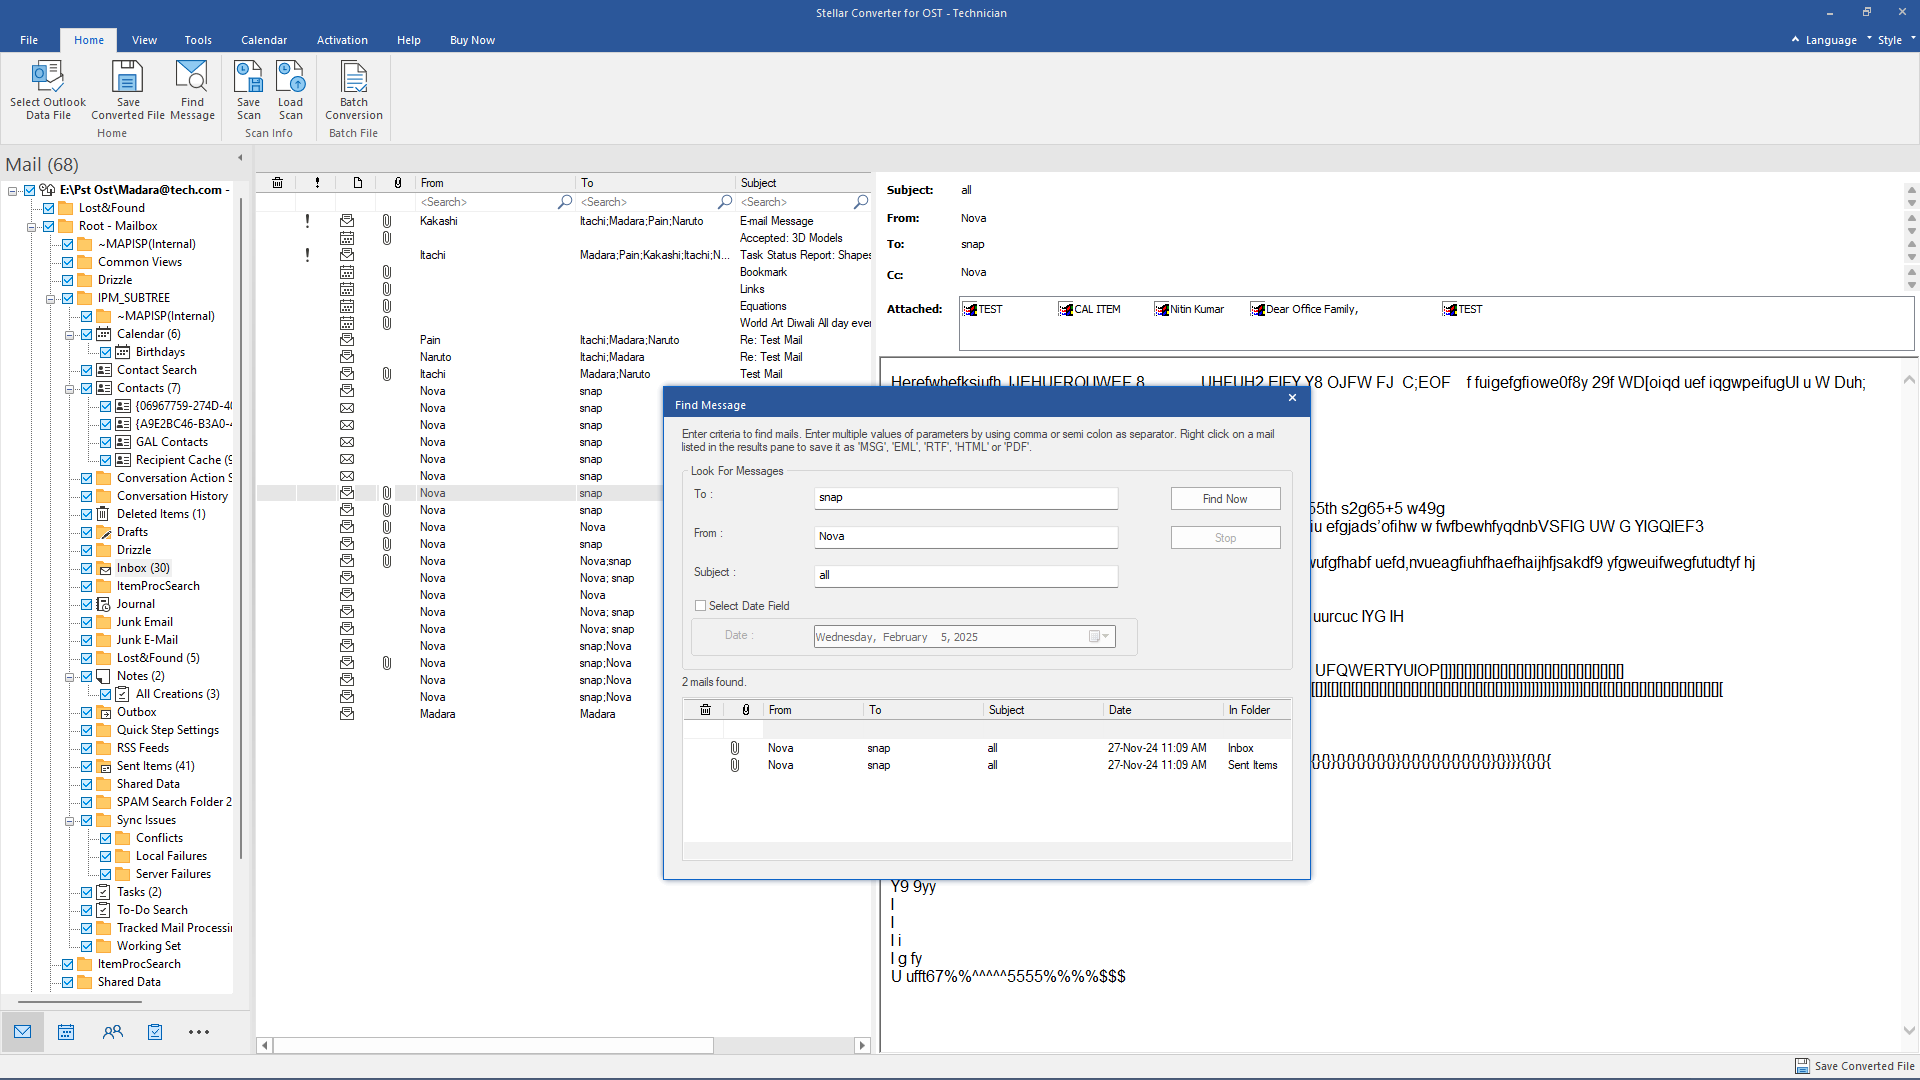Screen dimensions: 1920x1080
Task: Click search magnifier in Subject column
Action: [x=861, y=202]
